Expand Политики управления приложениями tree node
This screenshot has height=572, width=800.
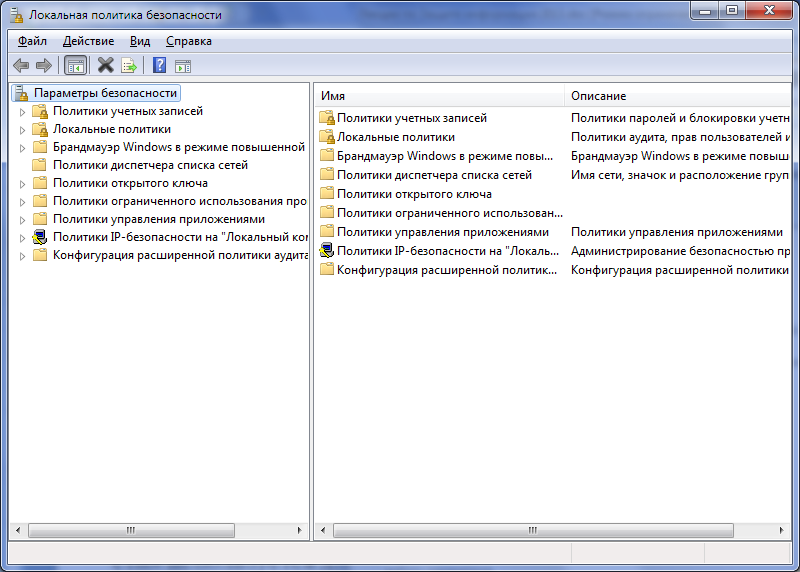pos(22,220)
